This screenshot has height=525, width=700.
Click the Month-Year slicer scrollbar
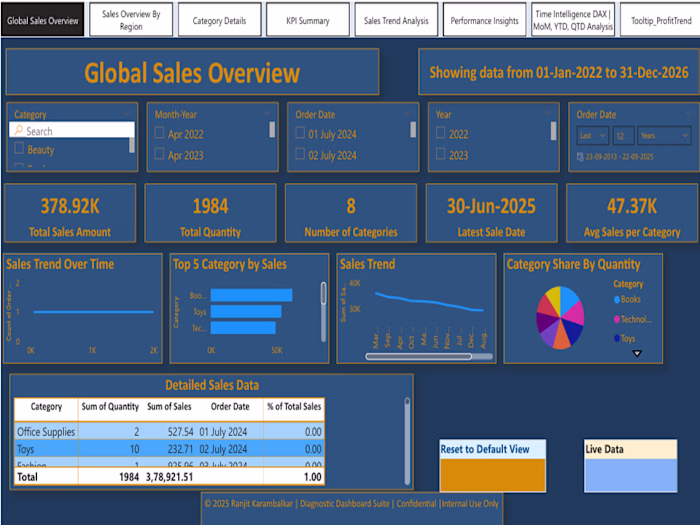(x=272, y=129)
